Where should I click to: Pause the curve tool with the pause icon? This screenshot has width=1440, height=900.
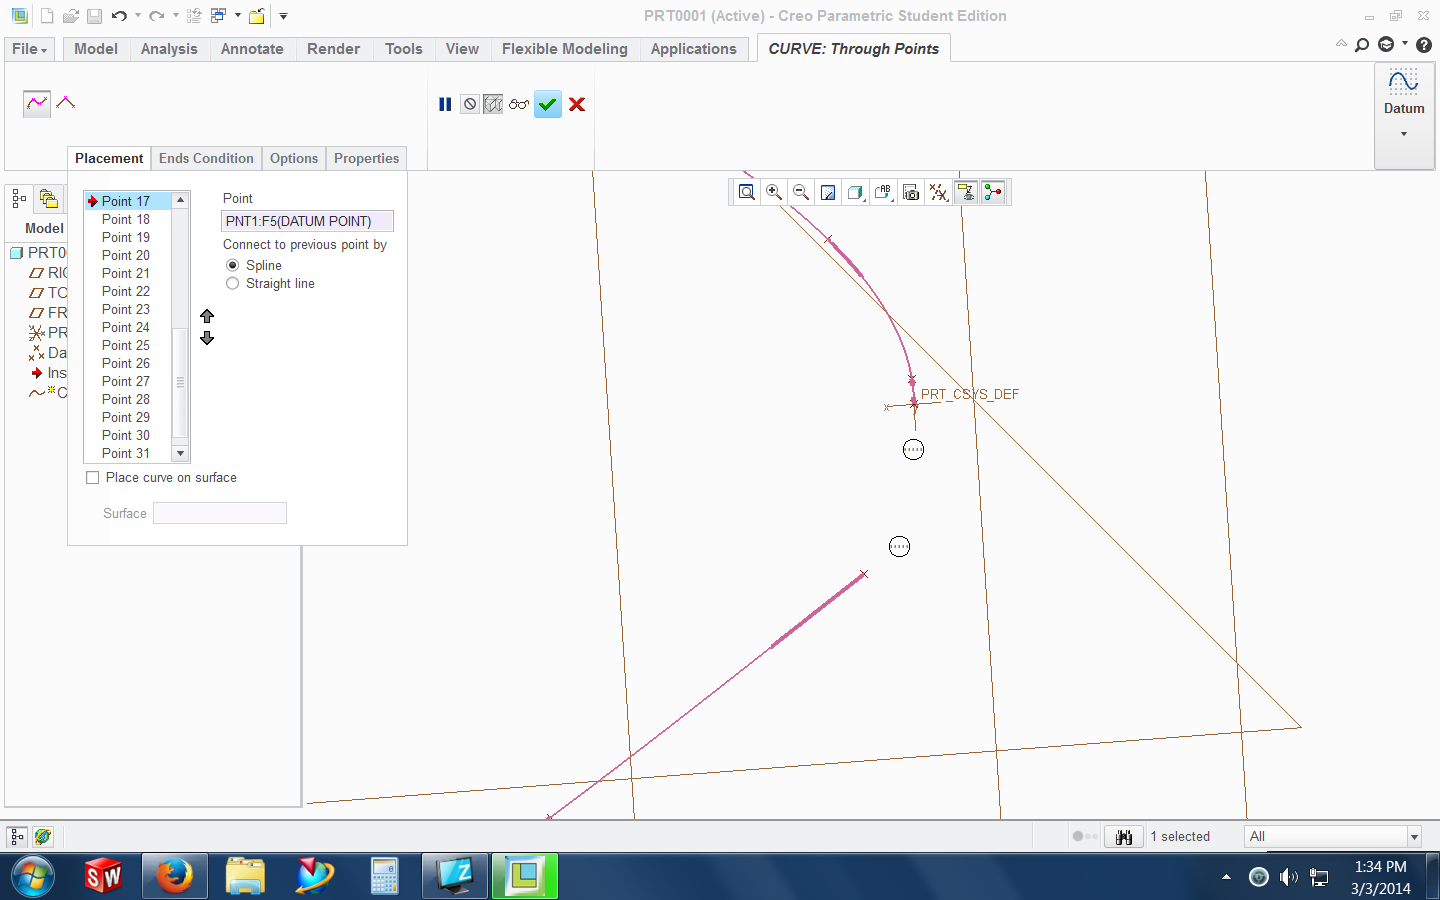tap(445, 104)
